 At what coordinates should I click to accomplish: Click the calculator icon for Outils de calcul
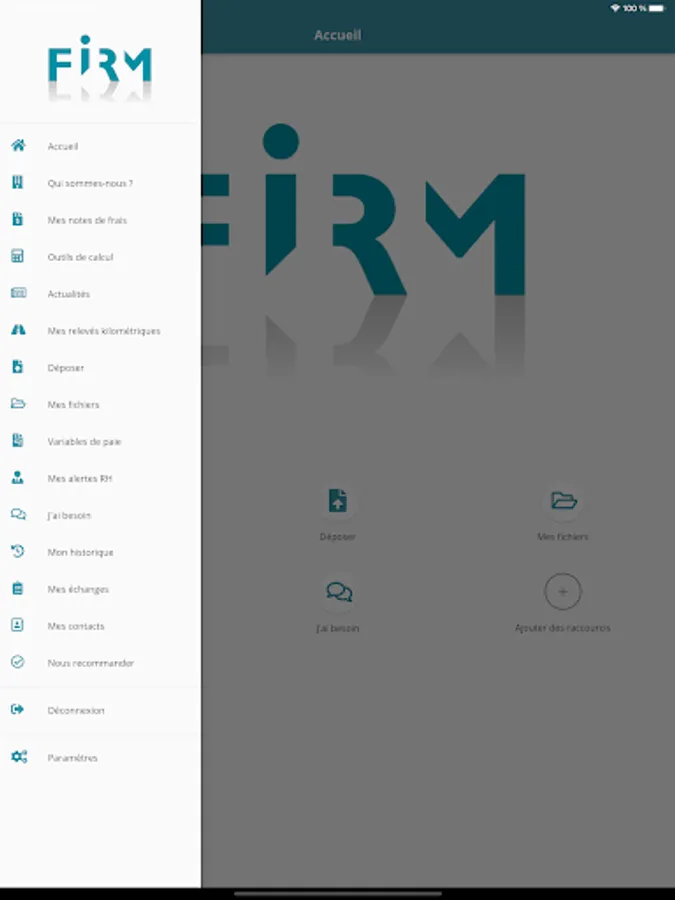point(18,257)
